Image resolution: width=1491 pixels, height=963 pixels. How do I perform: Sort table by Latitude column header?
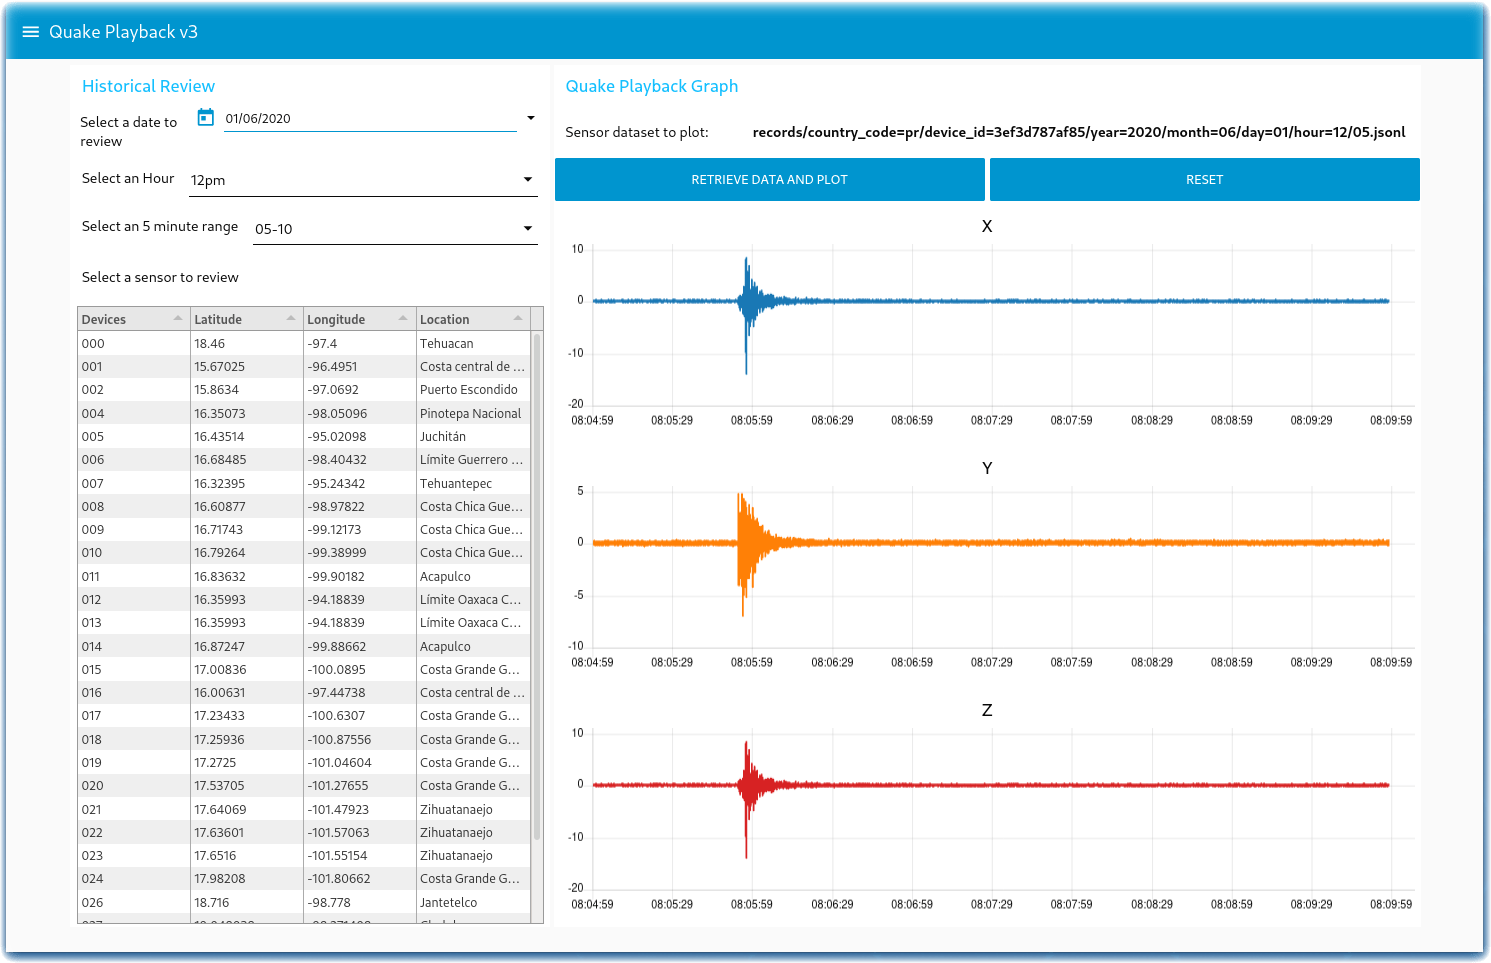tap(246, 319)
